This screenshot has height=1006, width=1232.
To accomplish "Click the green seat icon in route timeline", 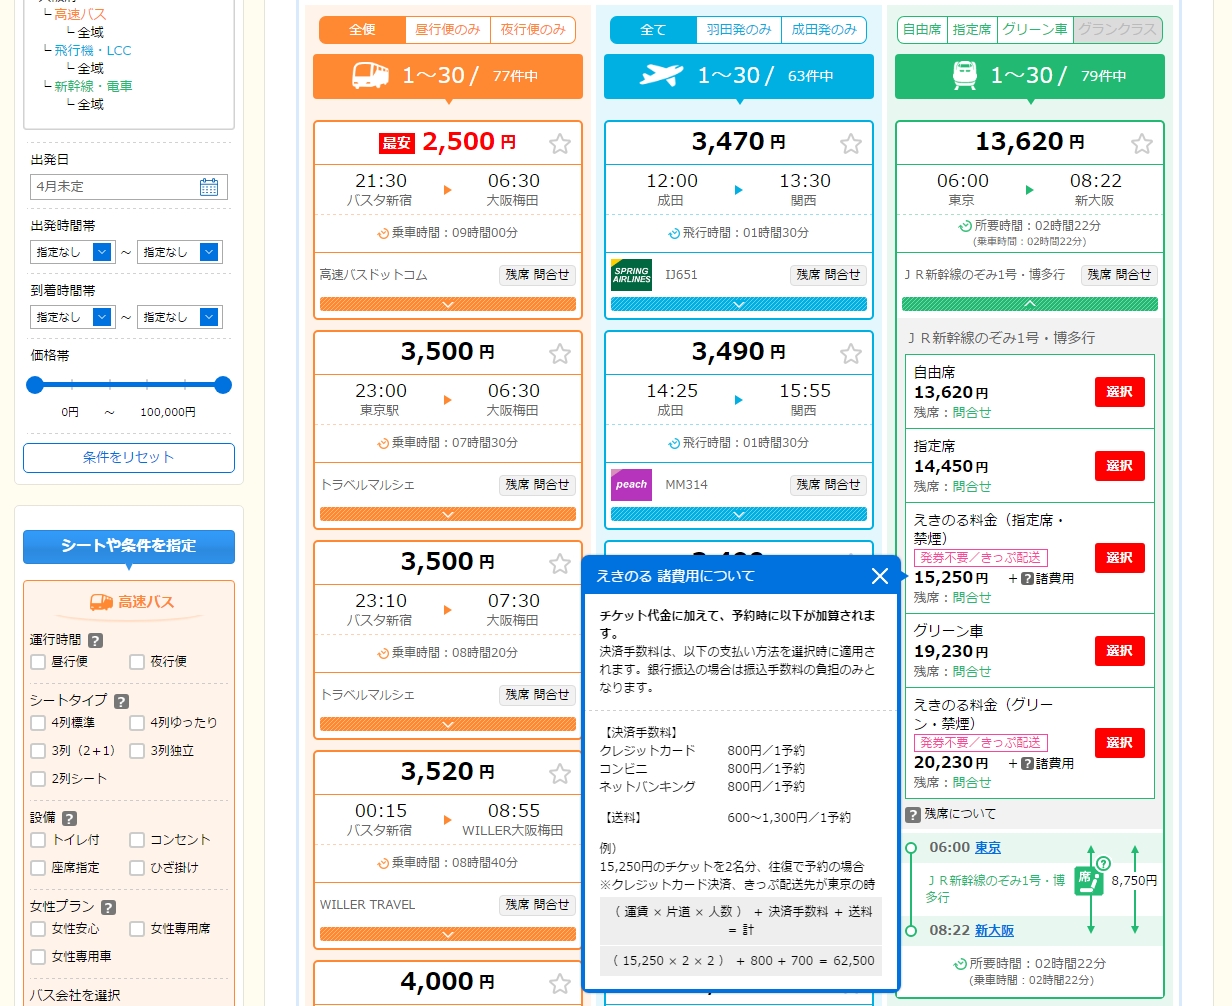I will [x=1089, y=880].
